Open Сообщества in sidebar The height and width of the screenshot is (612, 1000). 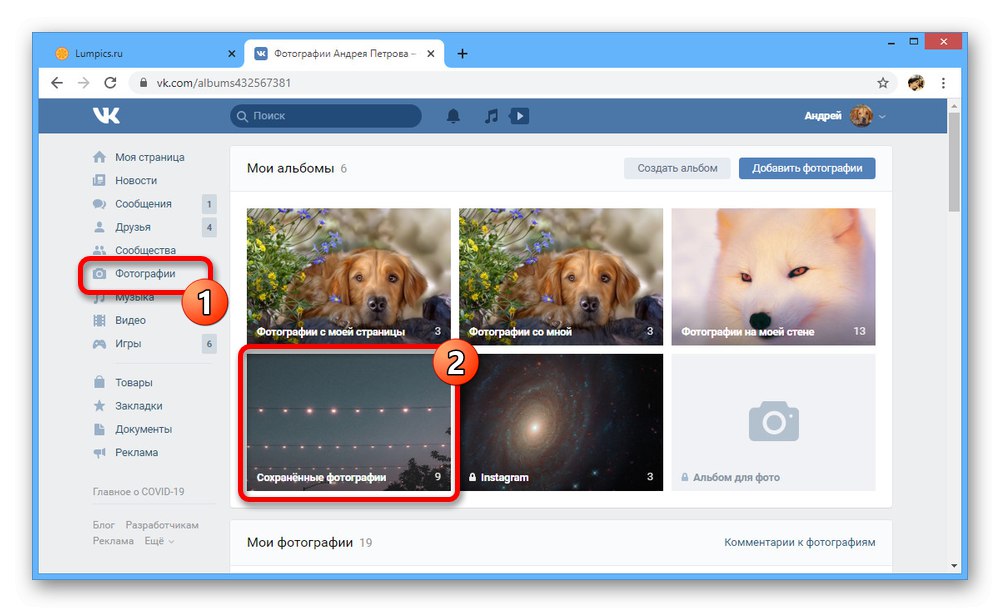tap(145, 251)
